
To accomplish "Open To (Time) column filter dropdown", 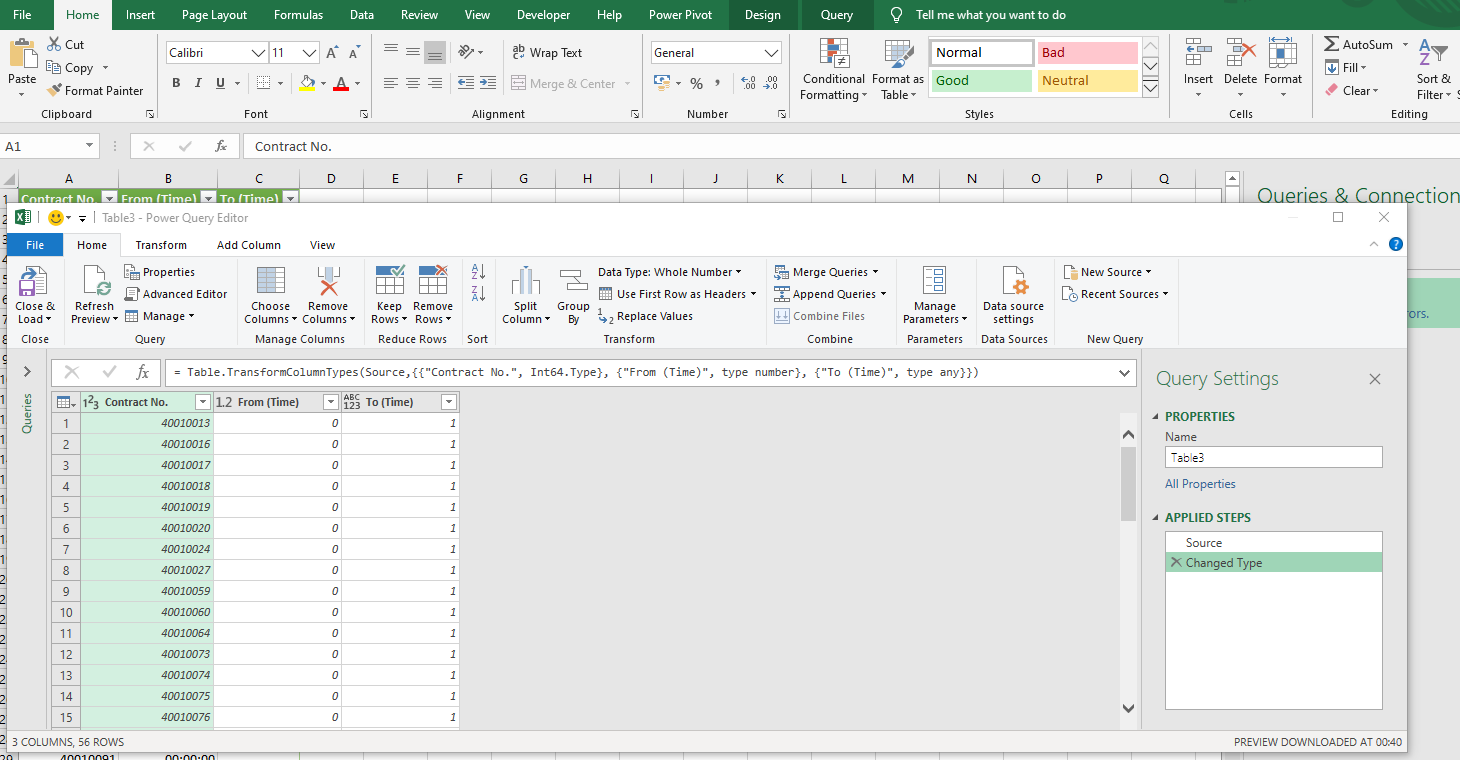I will click(449, 402).
